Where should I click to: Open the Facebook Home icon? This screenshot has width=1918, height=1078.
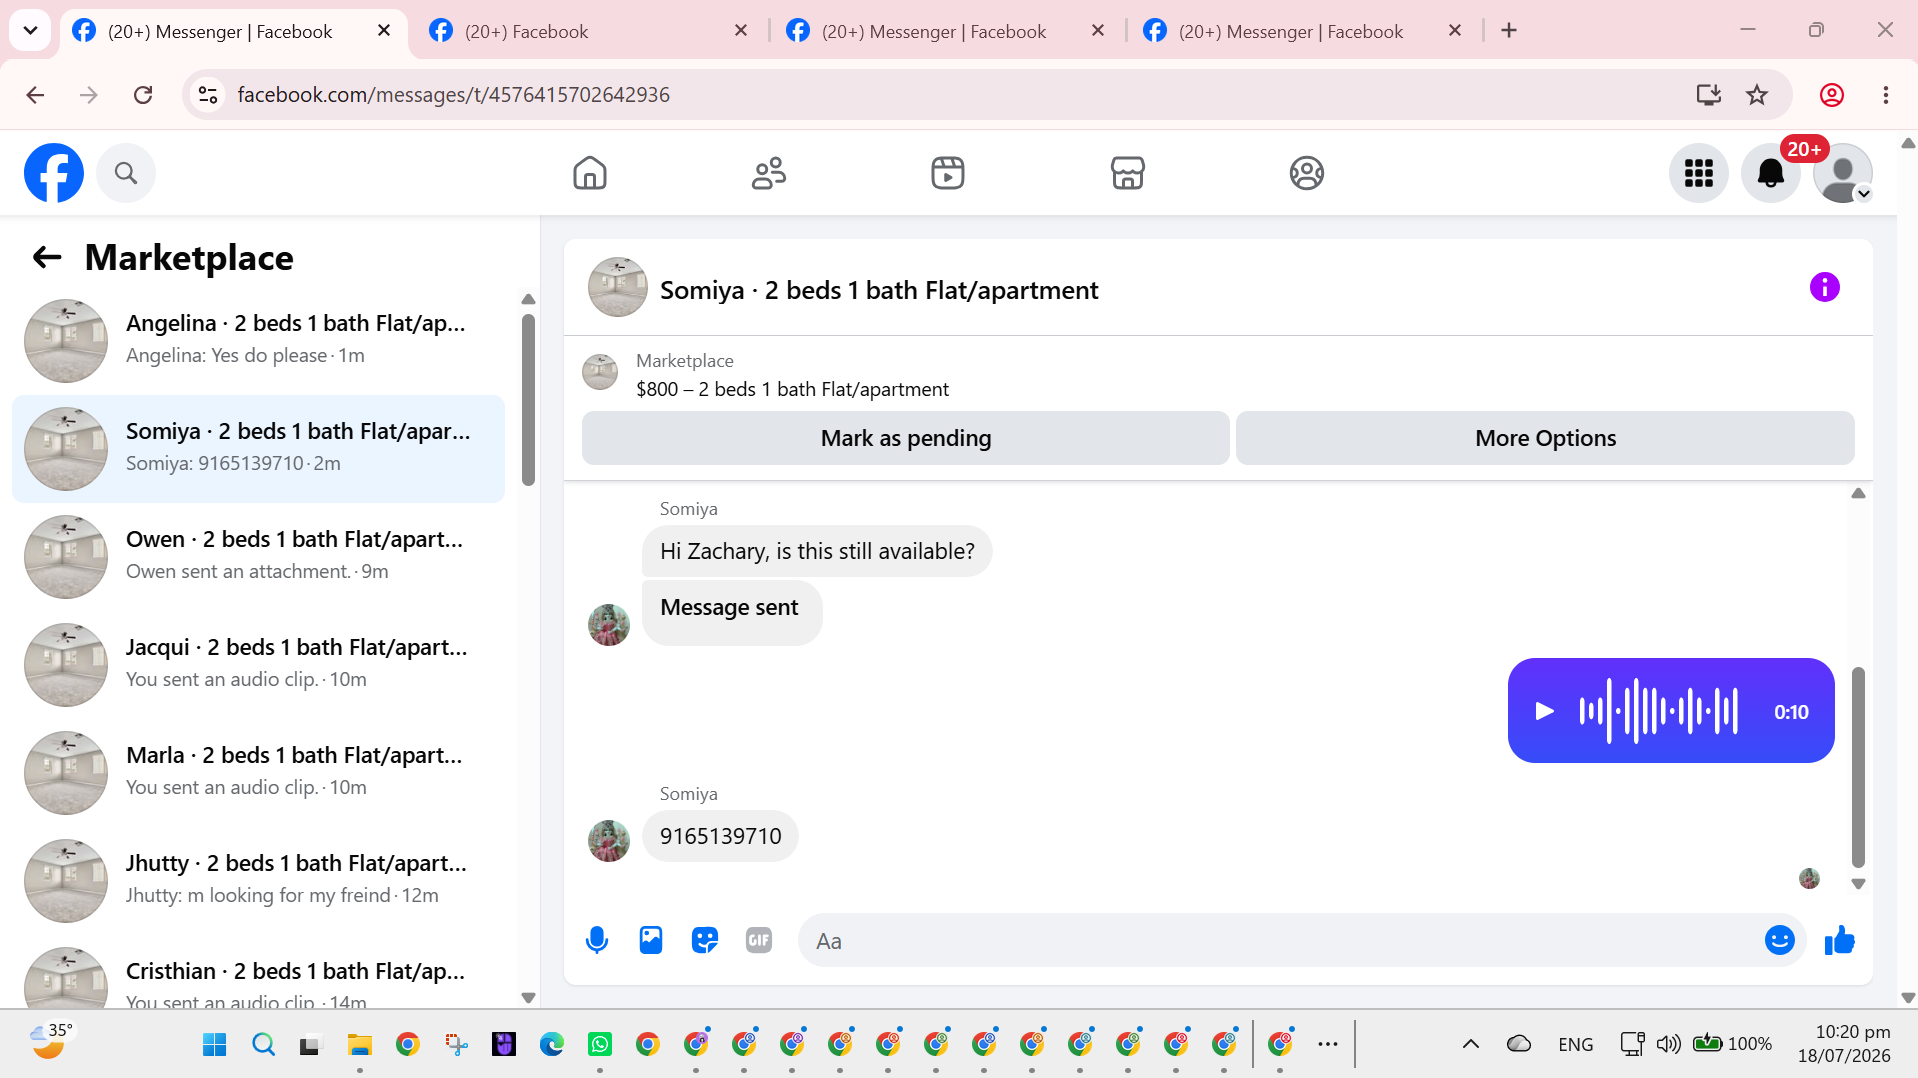590,173
